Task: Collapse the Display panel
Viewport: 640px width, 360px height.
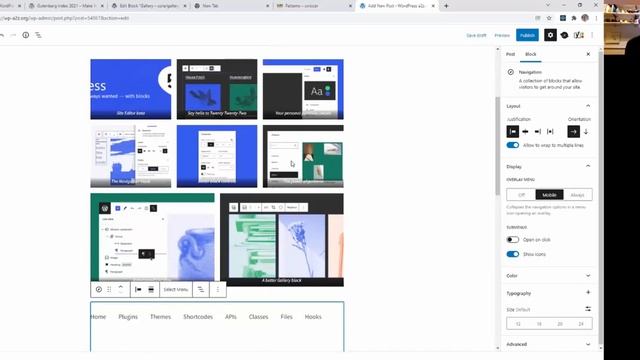Action: coord(588,166)
